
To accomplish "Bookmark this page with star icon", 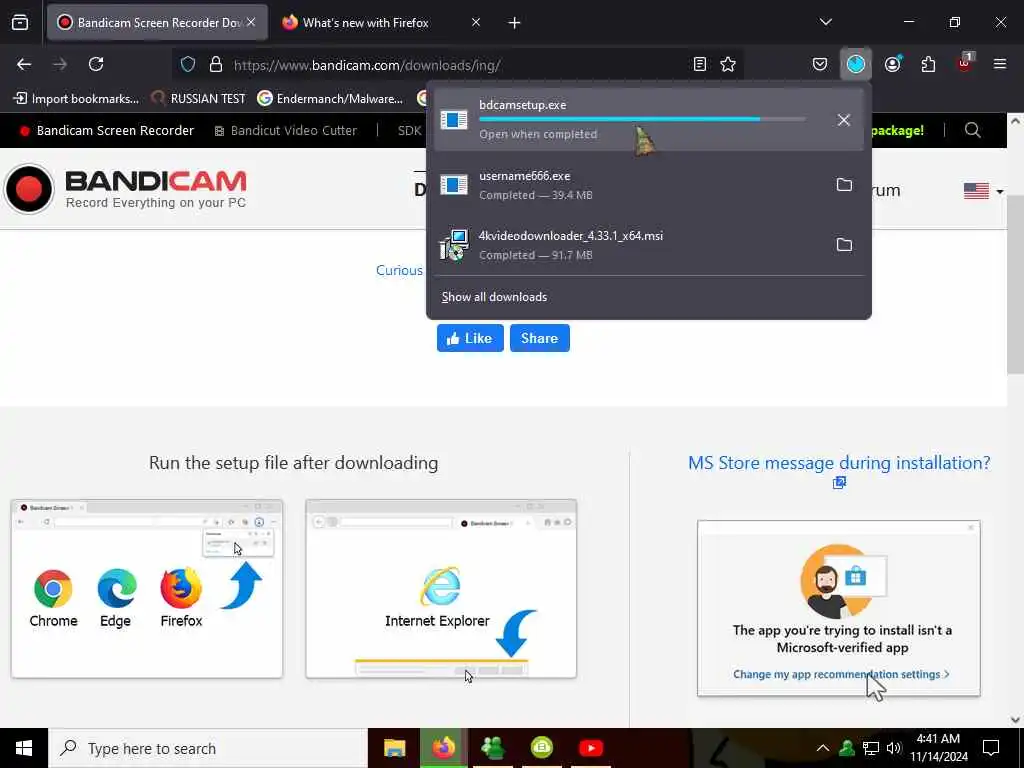I will pyautogui.click(x=728, y=64).
